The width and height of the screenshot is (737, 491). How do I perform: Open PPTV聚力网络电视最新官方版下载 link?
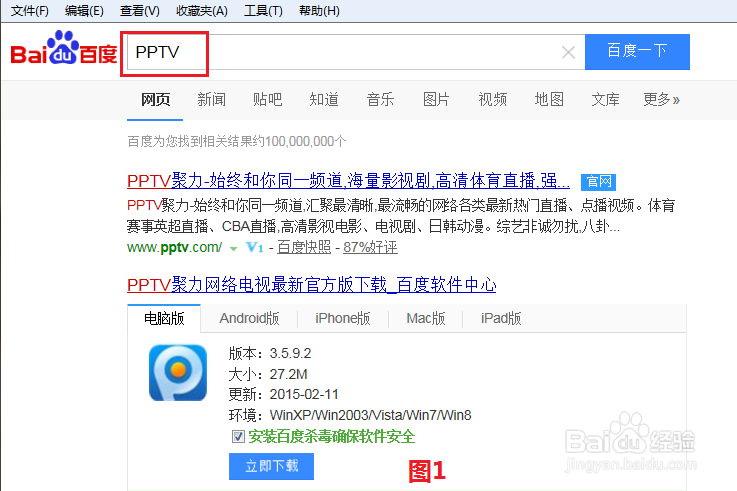312,285
